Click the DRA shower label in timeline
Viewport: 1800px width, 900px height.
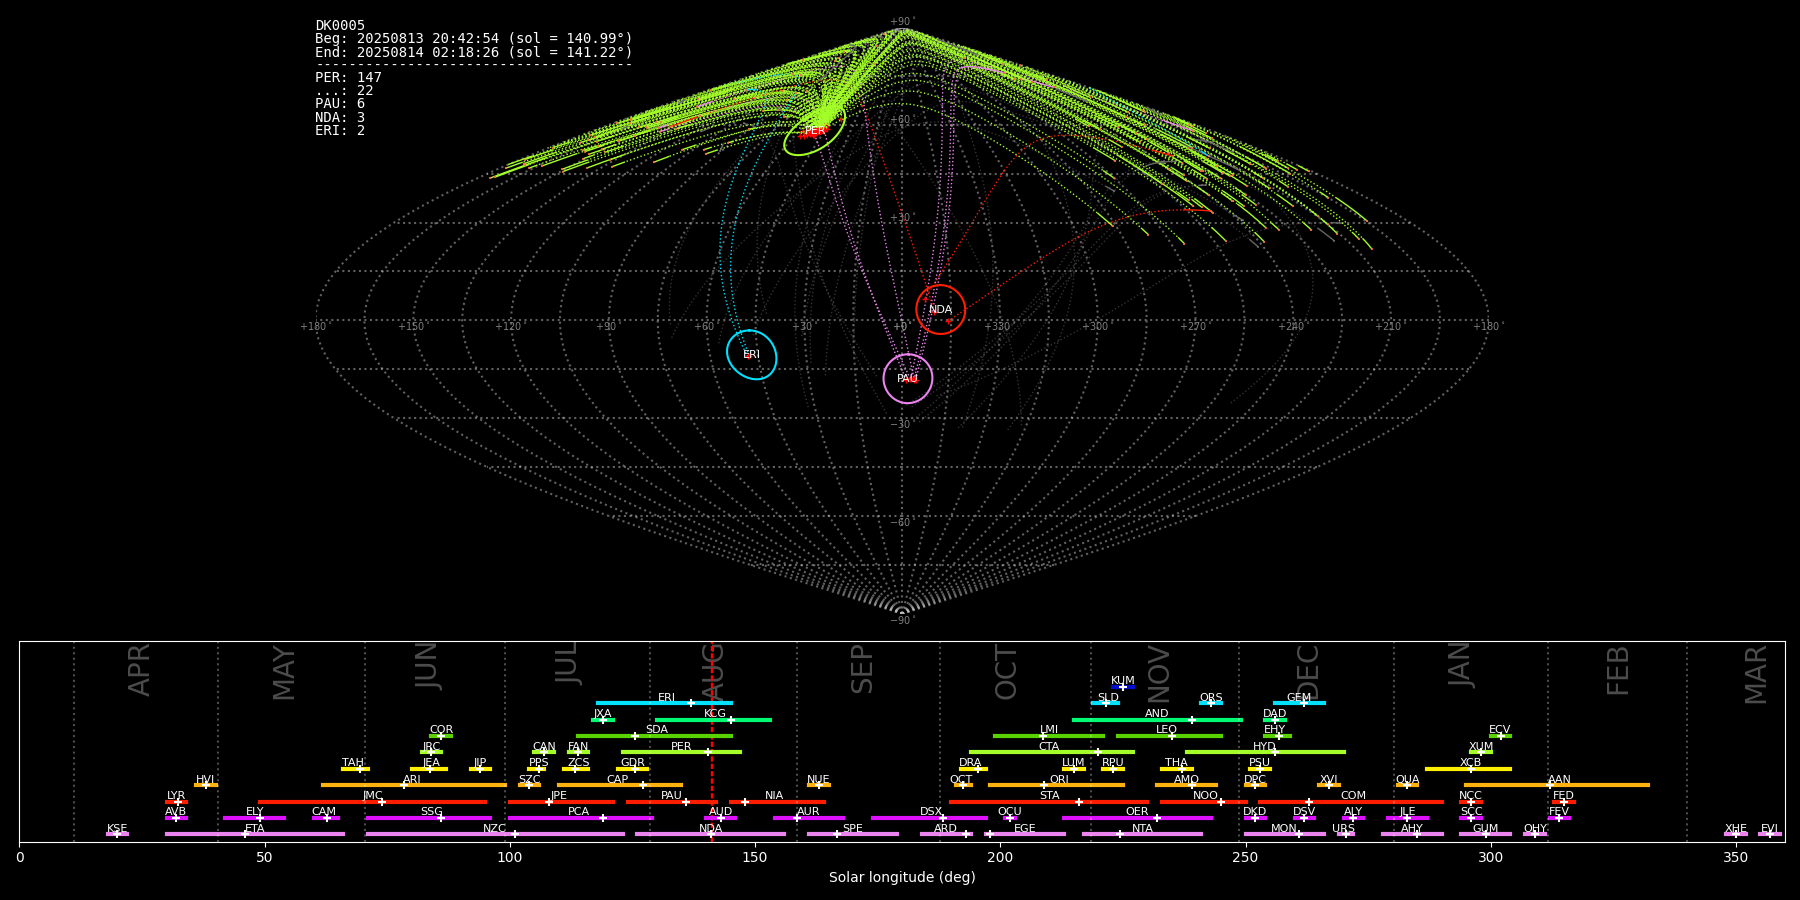(x=970, y=762)
